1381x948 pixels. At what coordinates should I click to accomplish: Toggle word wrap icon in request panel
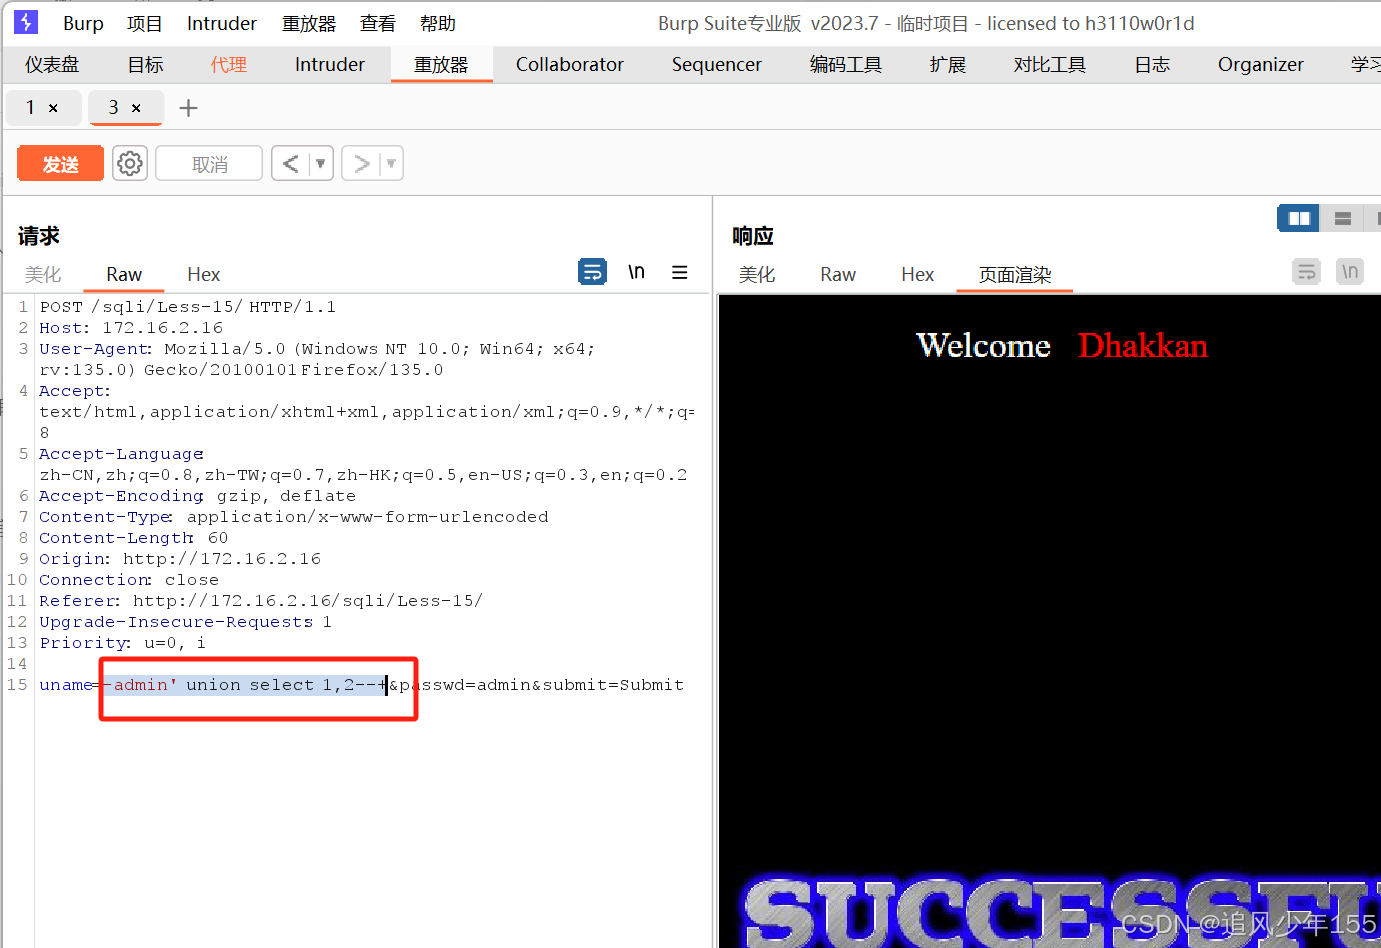pos(592,271)
